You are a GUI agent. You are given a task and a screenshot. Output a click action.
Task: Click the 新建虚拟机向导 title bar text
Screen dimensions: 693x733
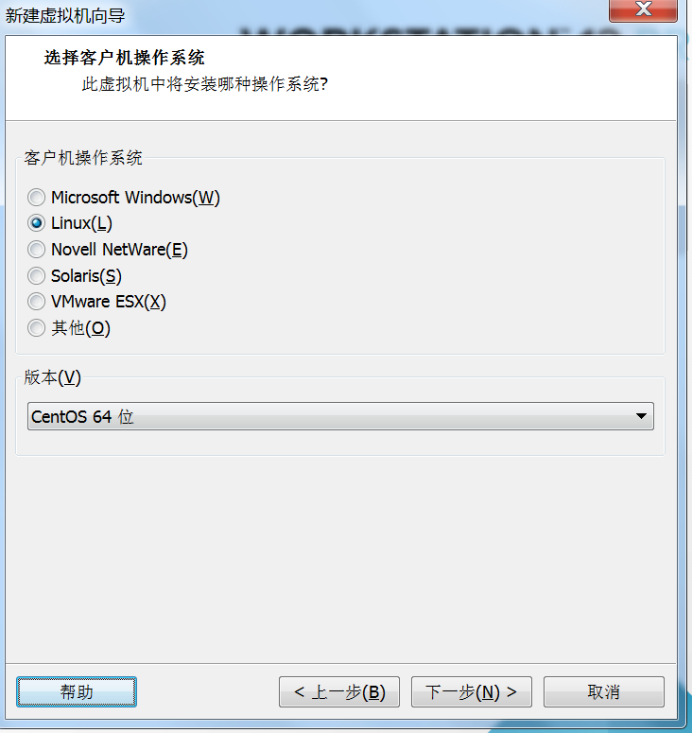click(x=65, y=15)
